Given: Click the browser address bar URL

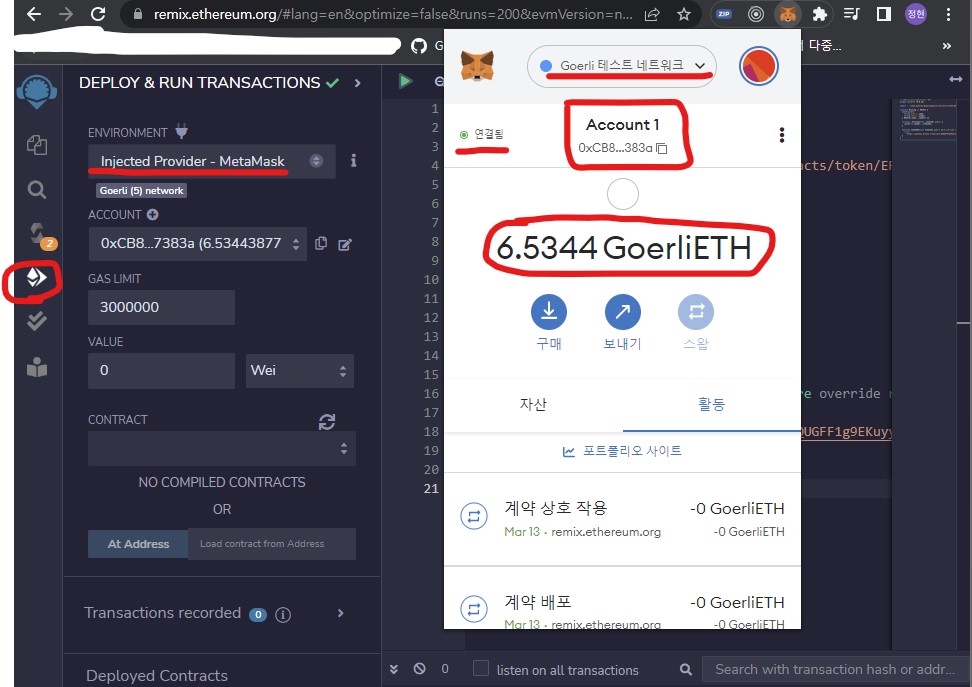Looking at the screenshot, I should (393, 14).
